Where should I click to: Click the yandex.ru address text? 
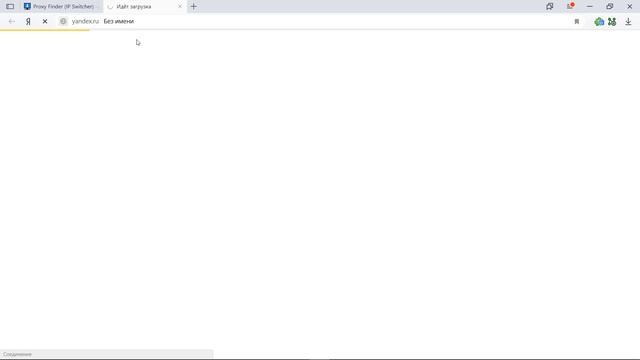point(85,21)
